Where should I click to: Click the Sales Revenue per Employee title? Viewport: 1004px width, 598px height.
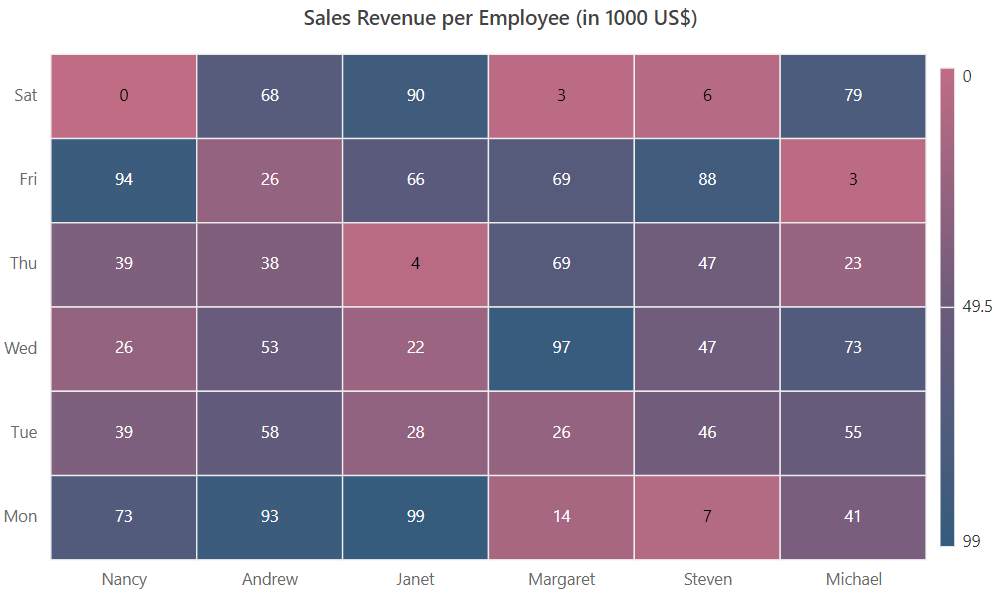pyautogui.click(x=500, y=18)
